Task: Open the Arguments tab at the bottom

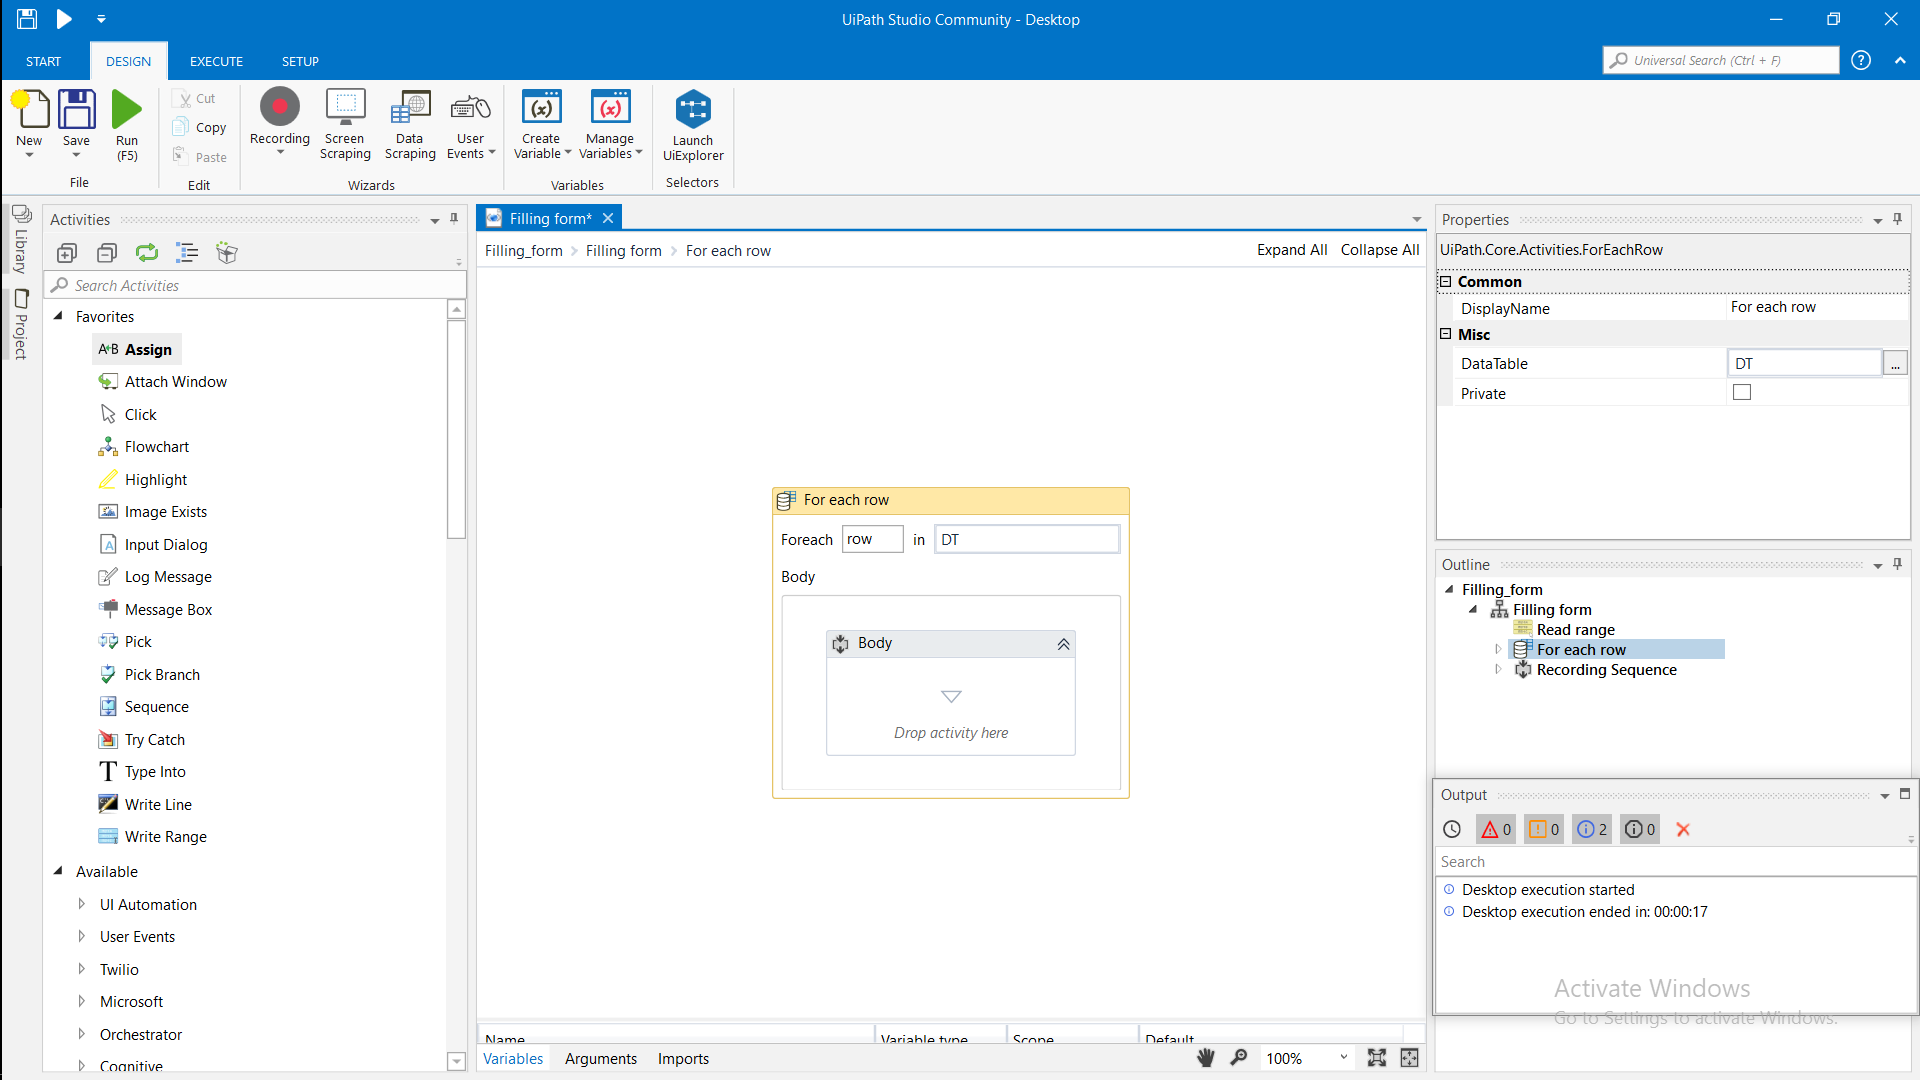Action: pyautogui.click(x=600, y=1058)
